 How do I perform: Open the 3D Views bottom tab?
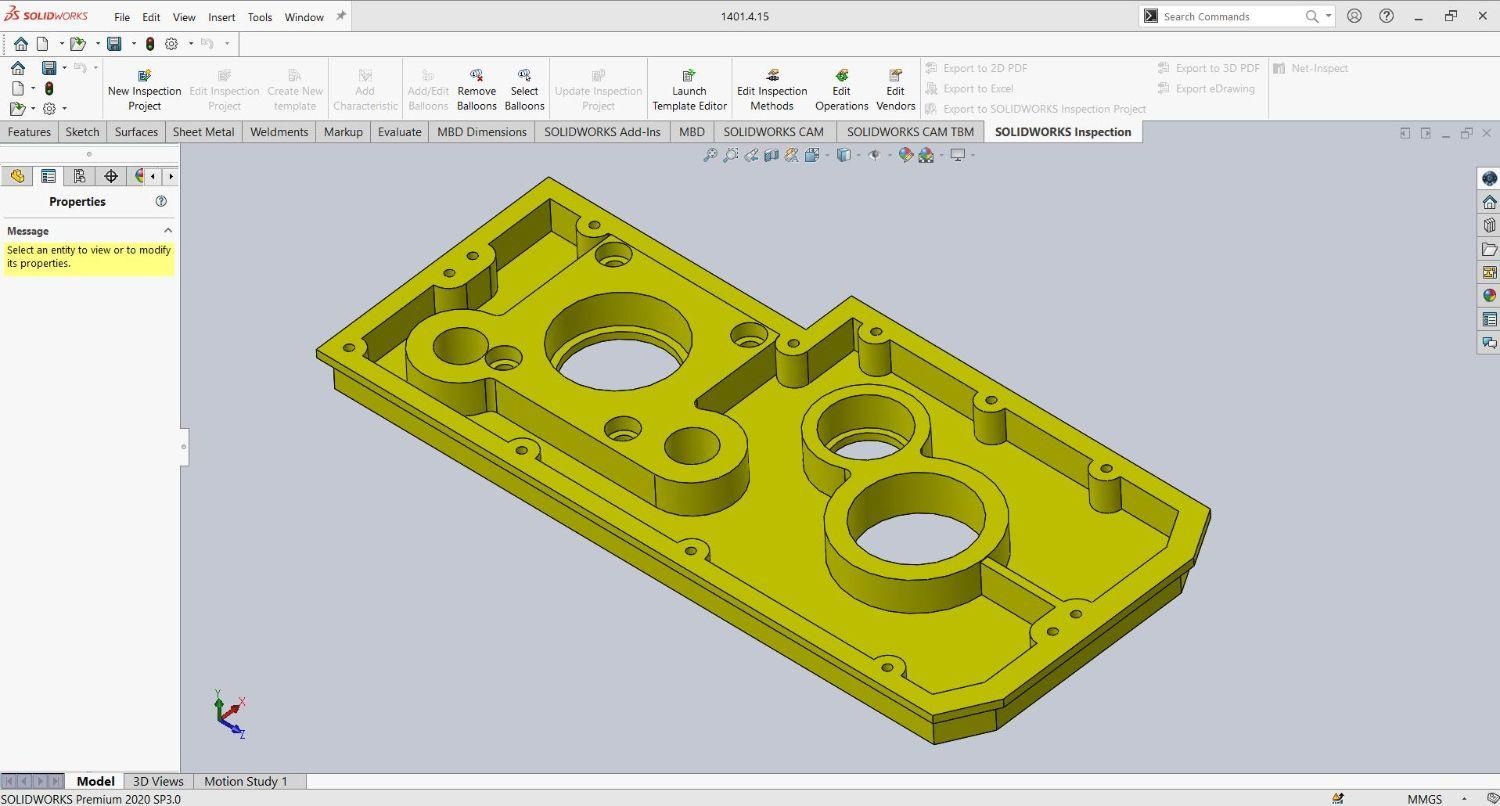coord(158,781)
